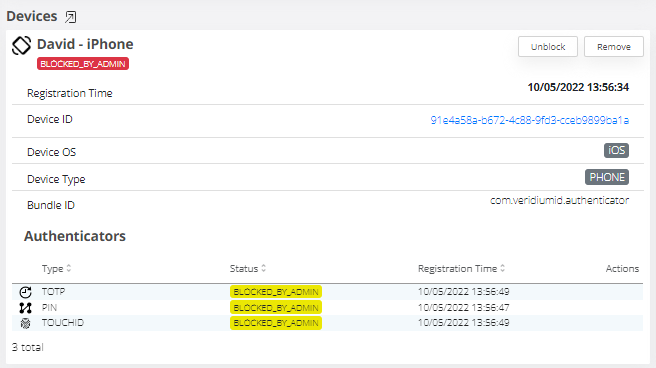Click TOTP row BLOCKED_BY_ADMIN status
The height and width of the screenshot is (368, 656).
[276, 292]
